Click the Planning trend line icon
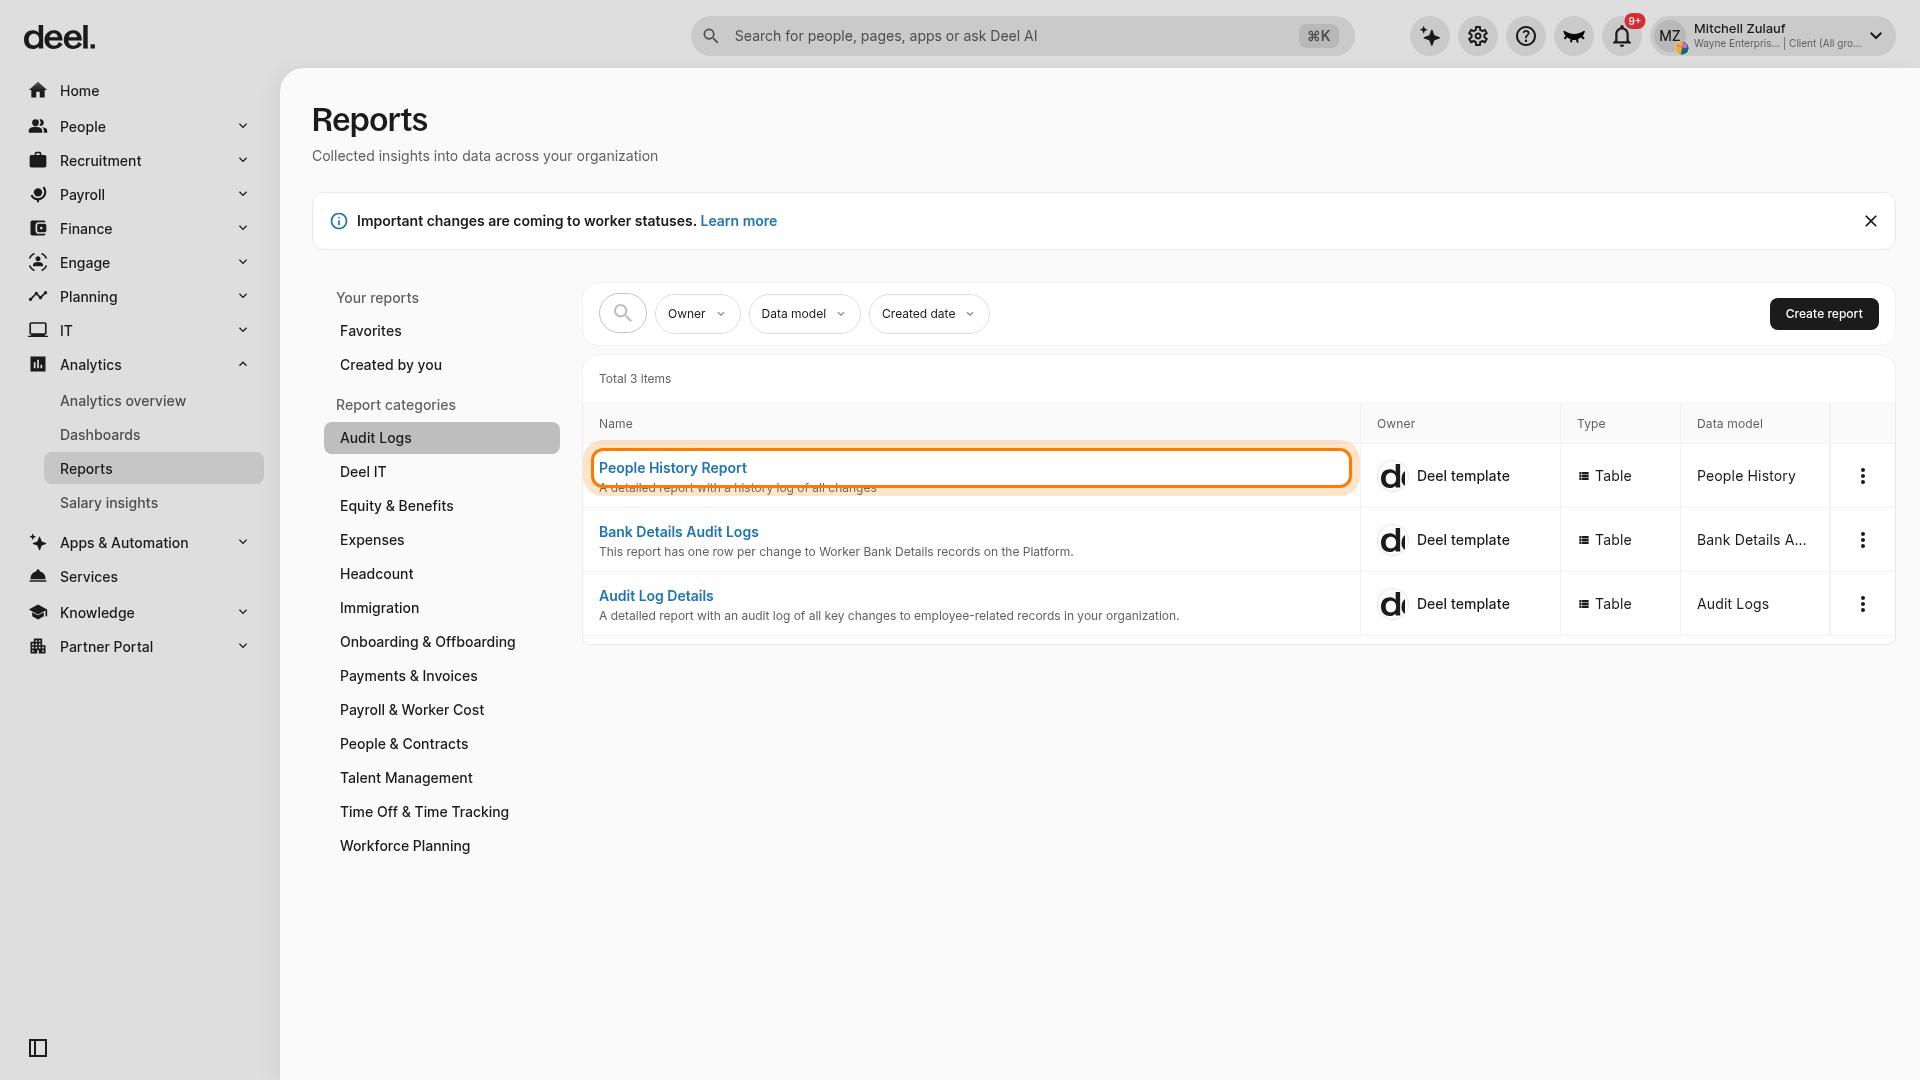Viewport: 1920px width, 1080px height. click(x=38, y=297)
